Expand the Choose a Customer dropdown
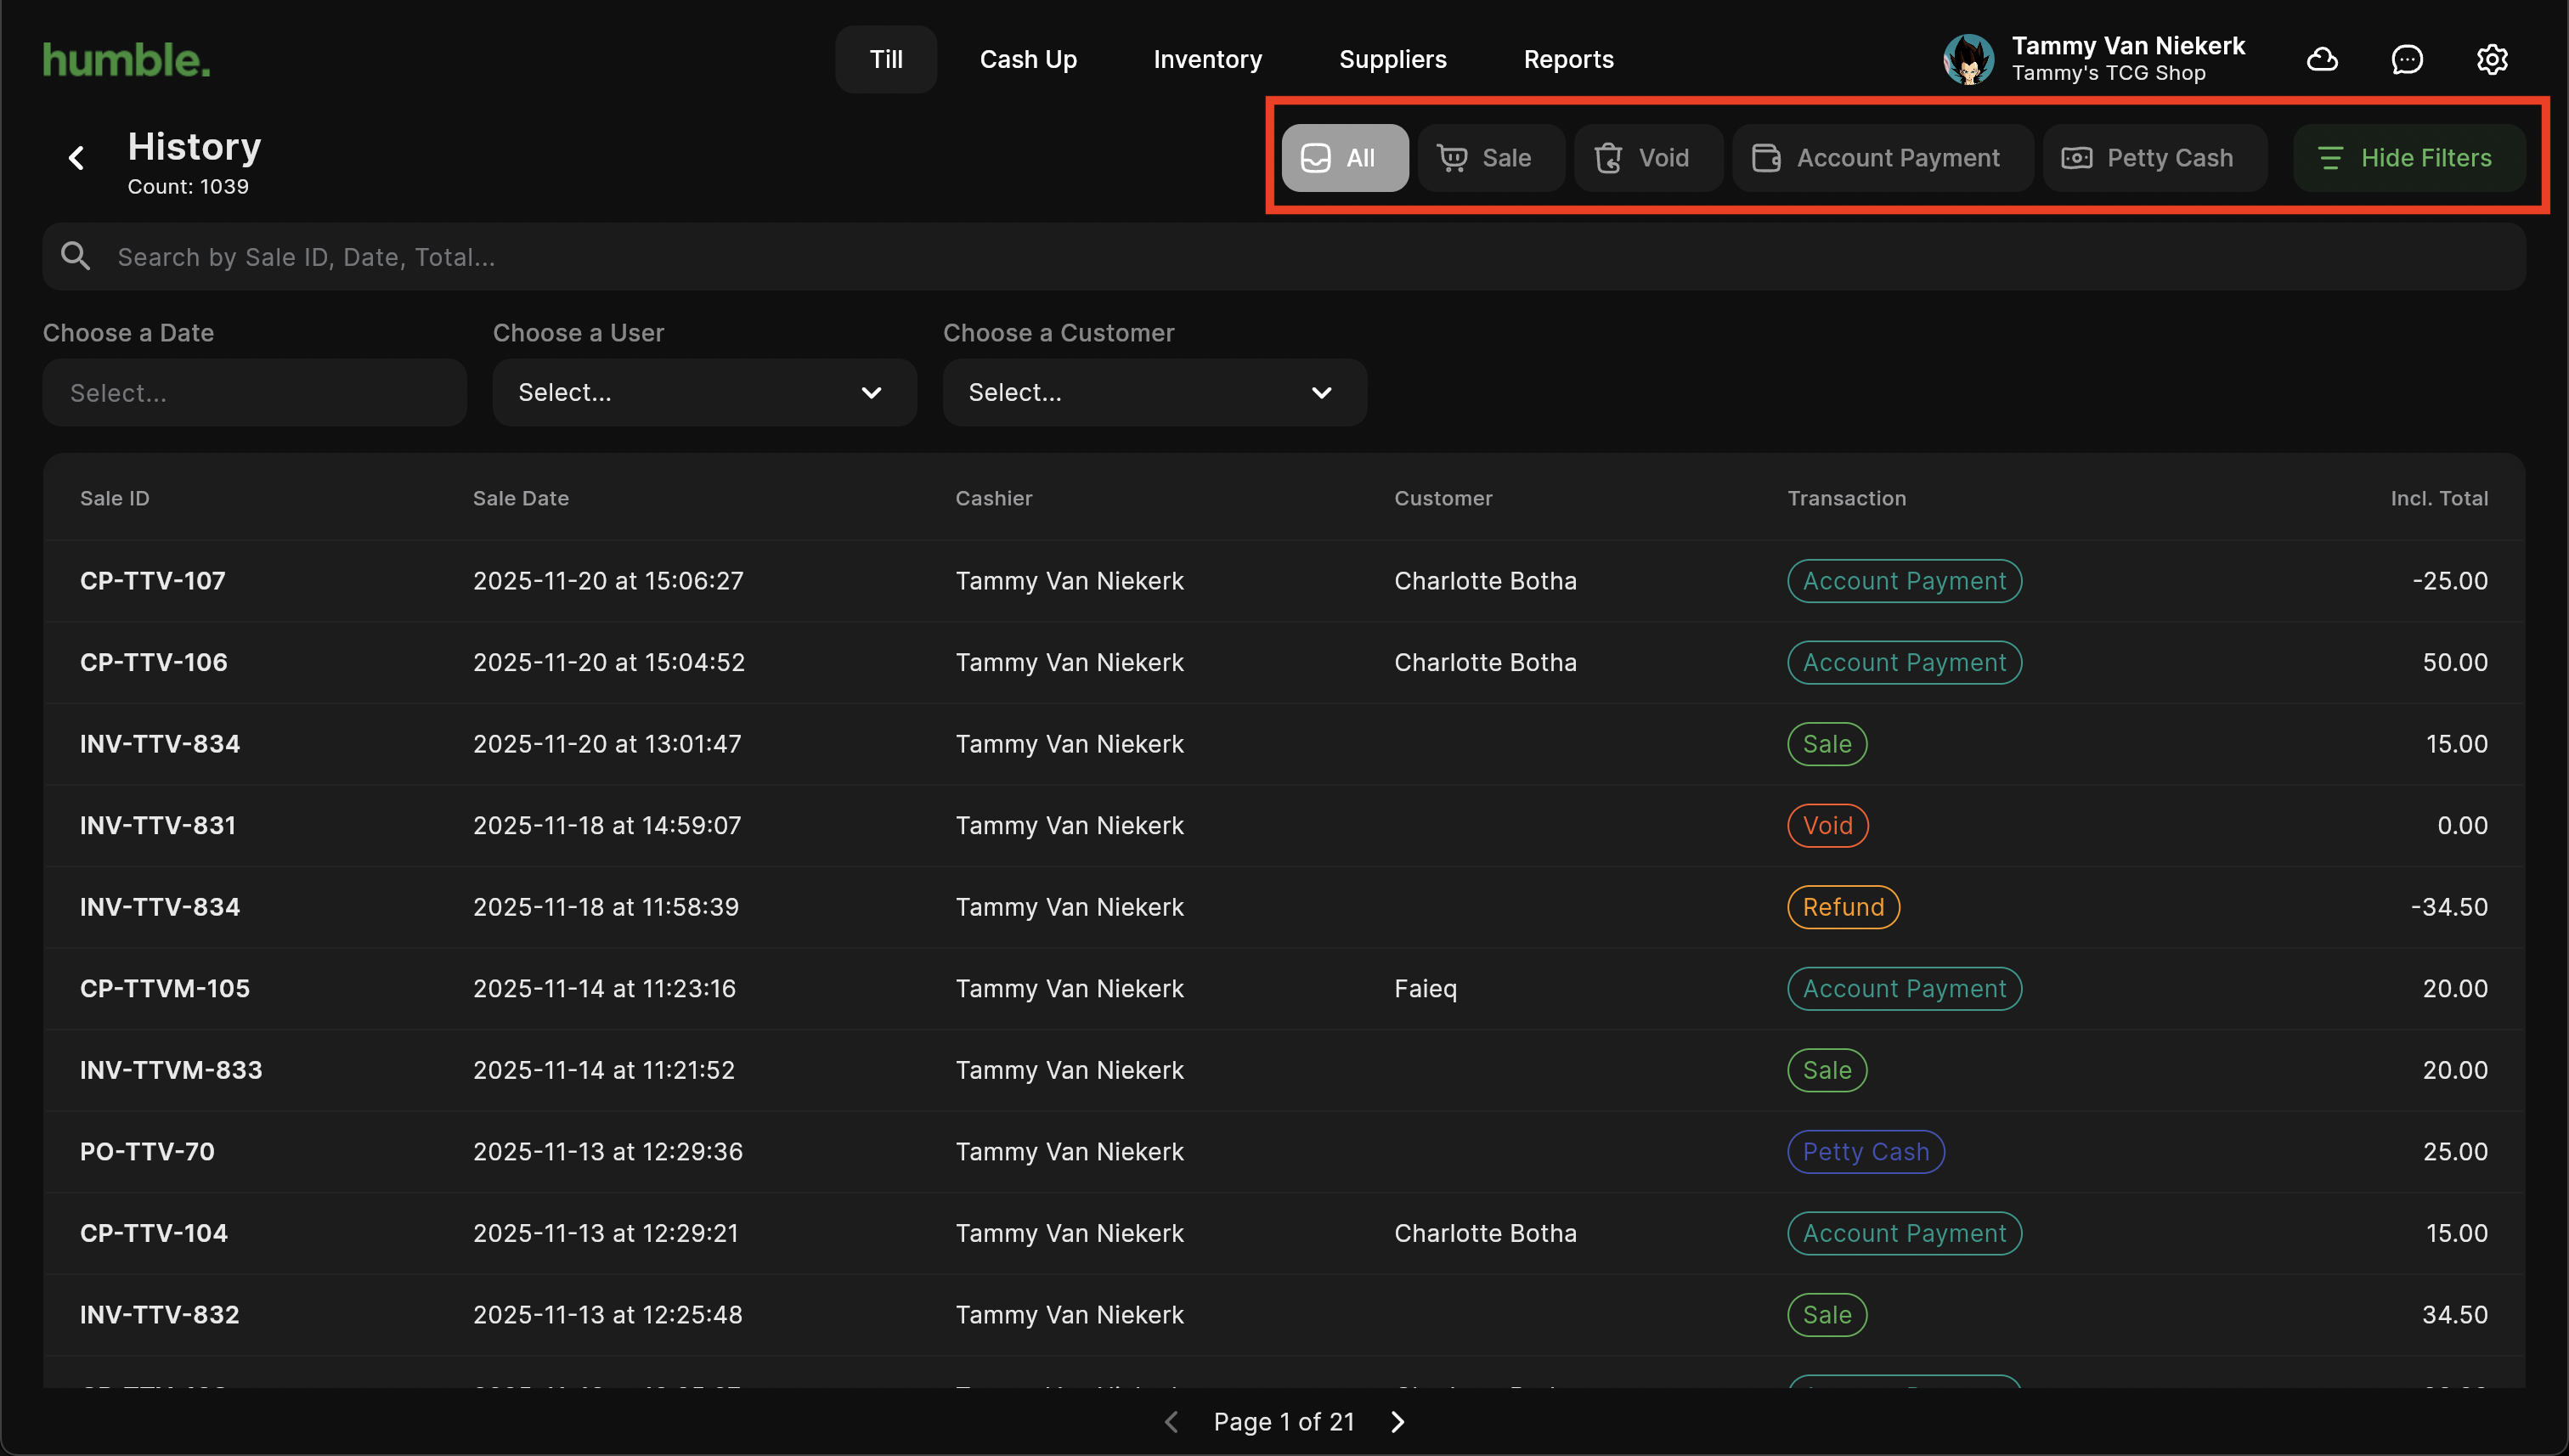This screenshot has width=2569, height=1456. pos(1154,393)
